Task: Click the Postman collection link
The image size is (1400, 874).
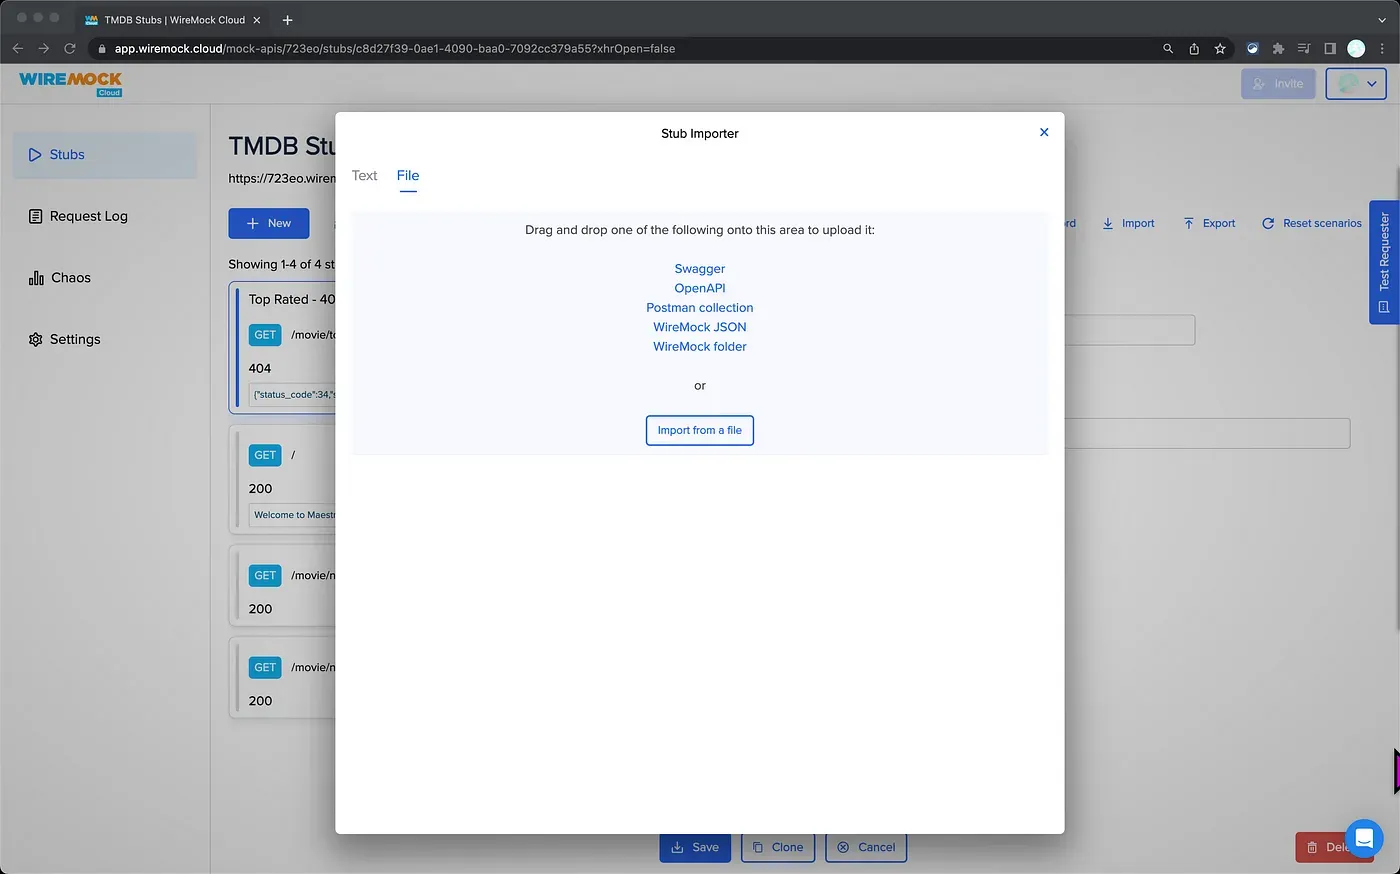Action: click(700, 308)
